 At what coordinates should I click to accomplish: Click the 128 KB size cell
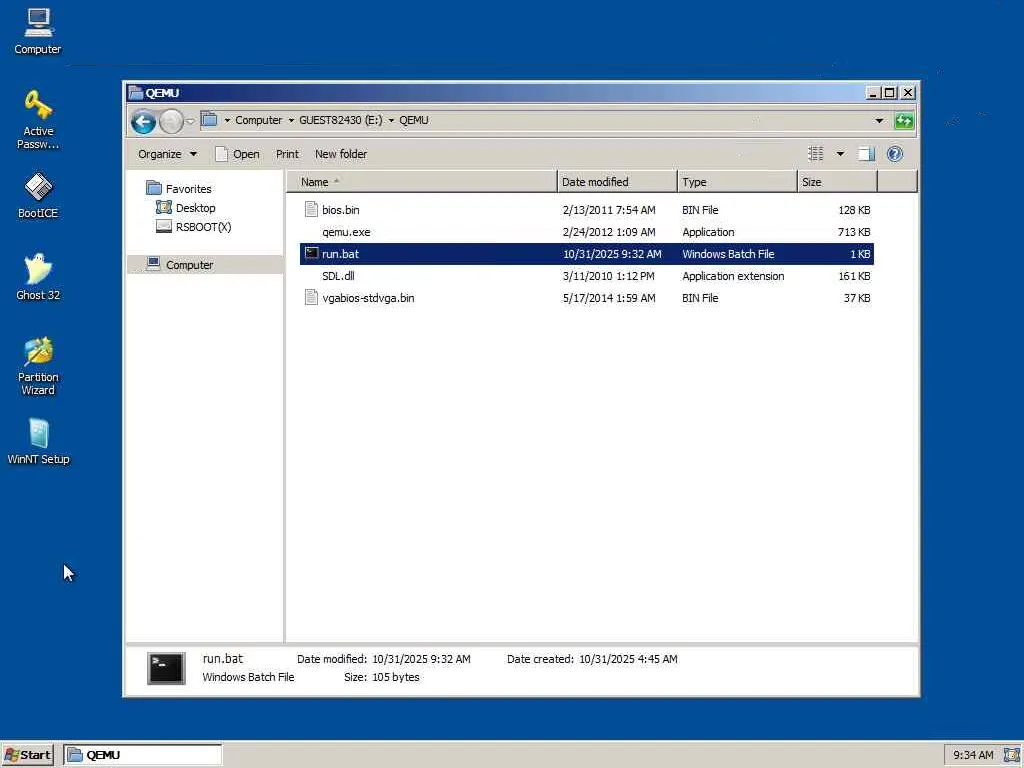pos(854,210)
